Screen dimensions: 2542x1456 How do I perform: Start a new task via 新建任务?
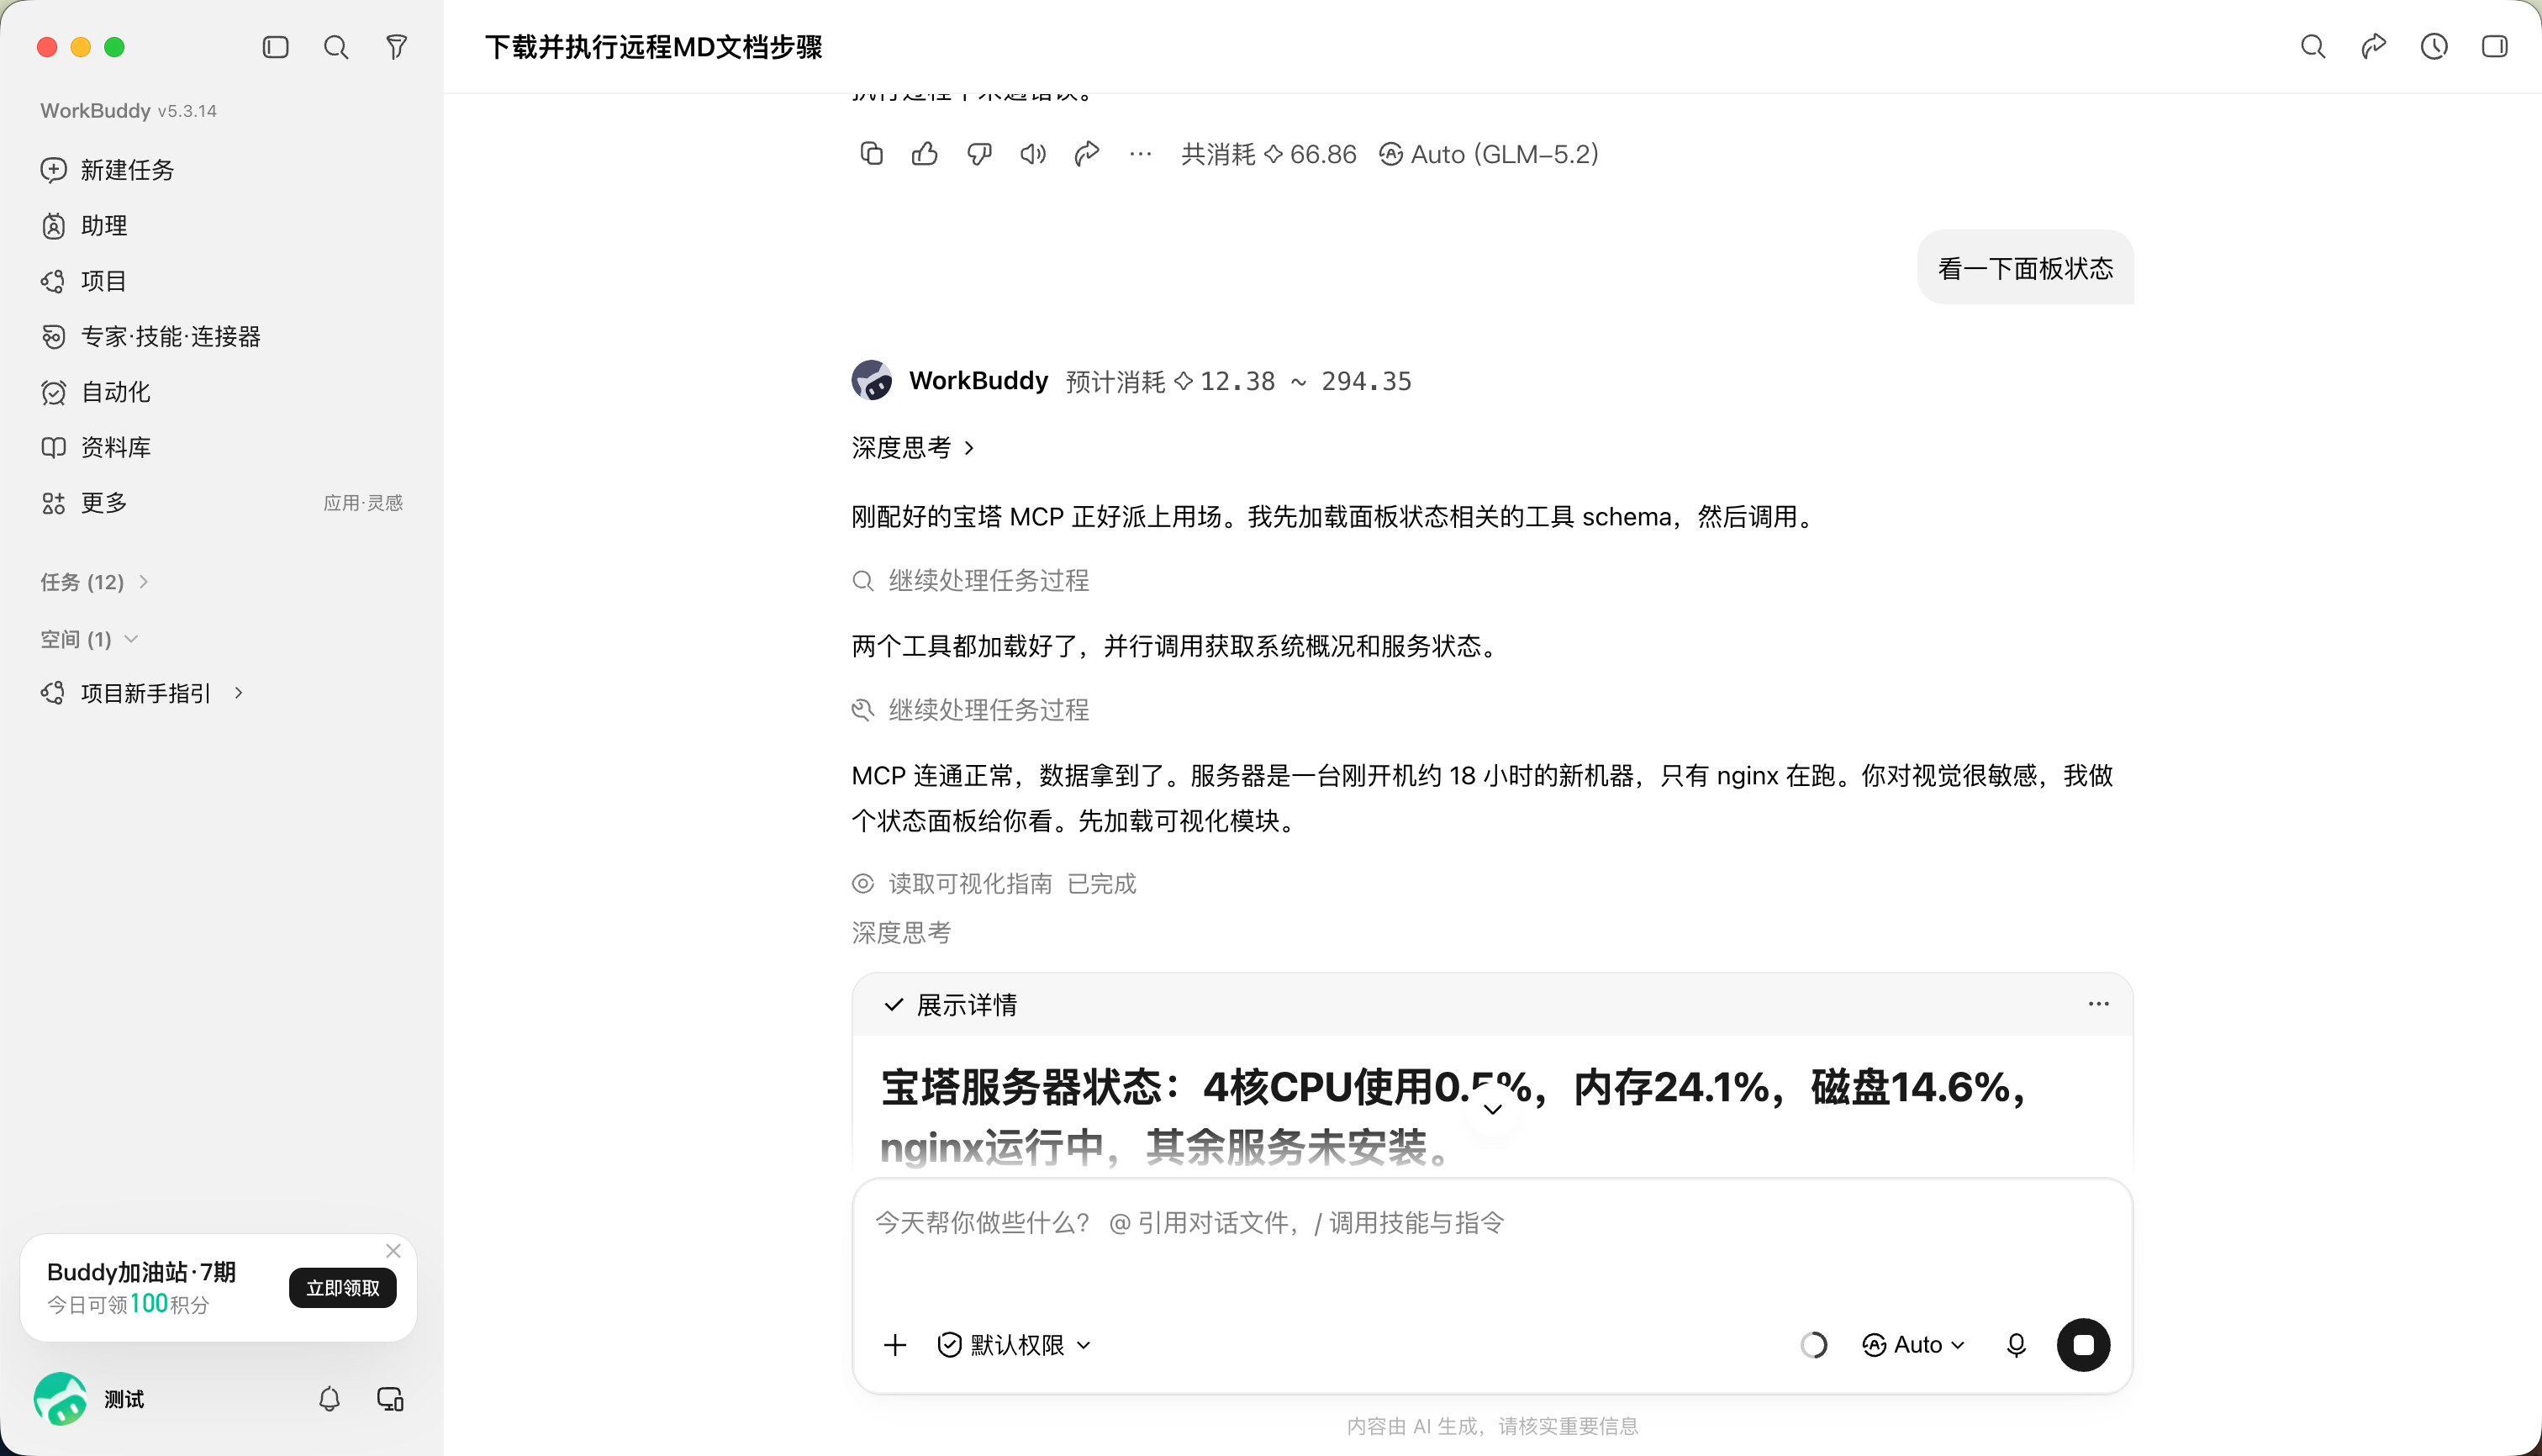221,170
